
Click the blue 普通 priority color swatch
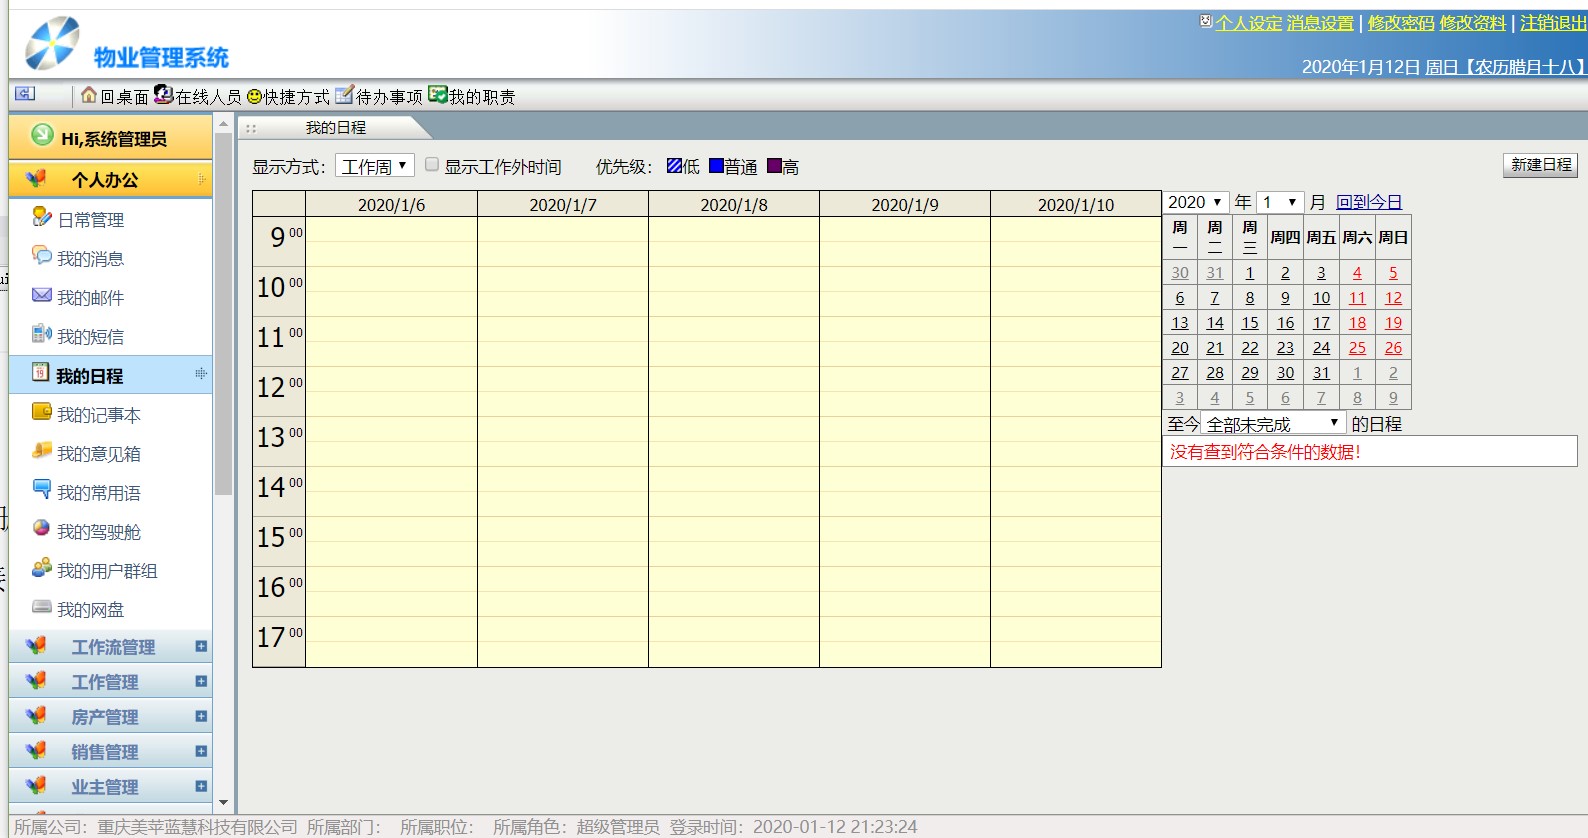[716, 166]
